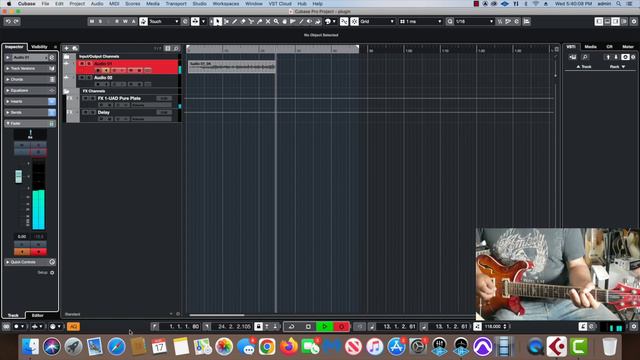Expand the Sends inspector section
The image size is (640, 360).
click(30, 113)
